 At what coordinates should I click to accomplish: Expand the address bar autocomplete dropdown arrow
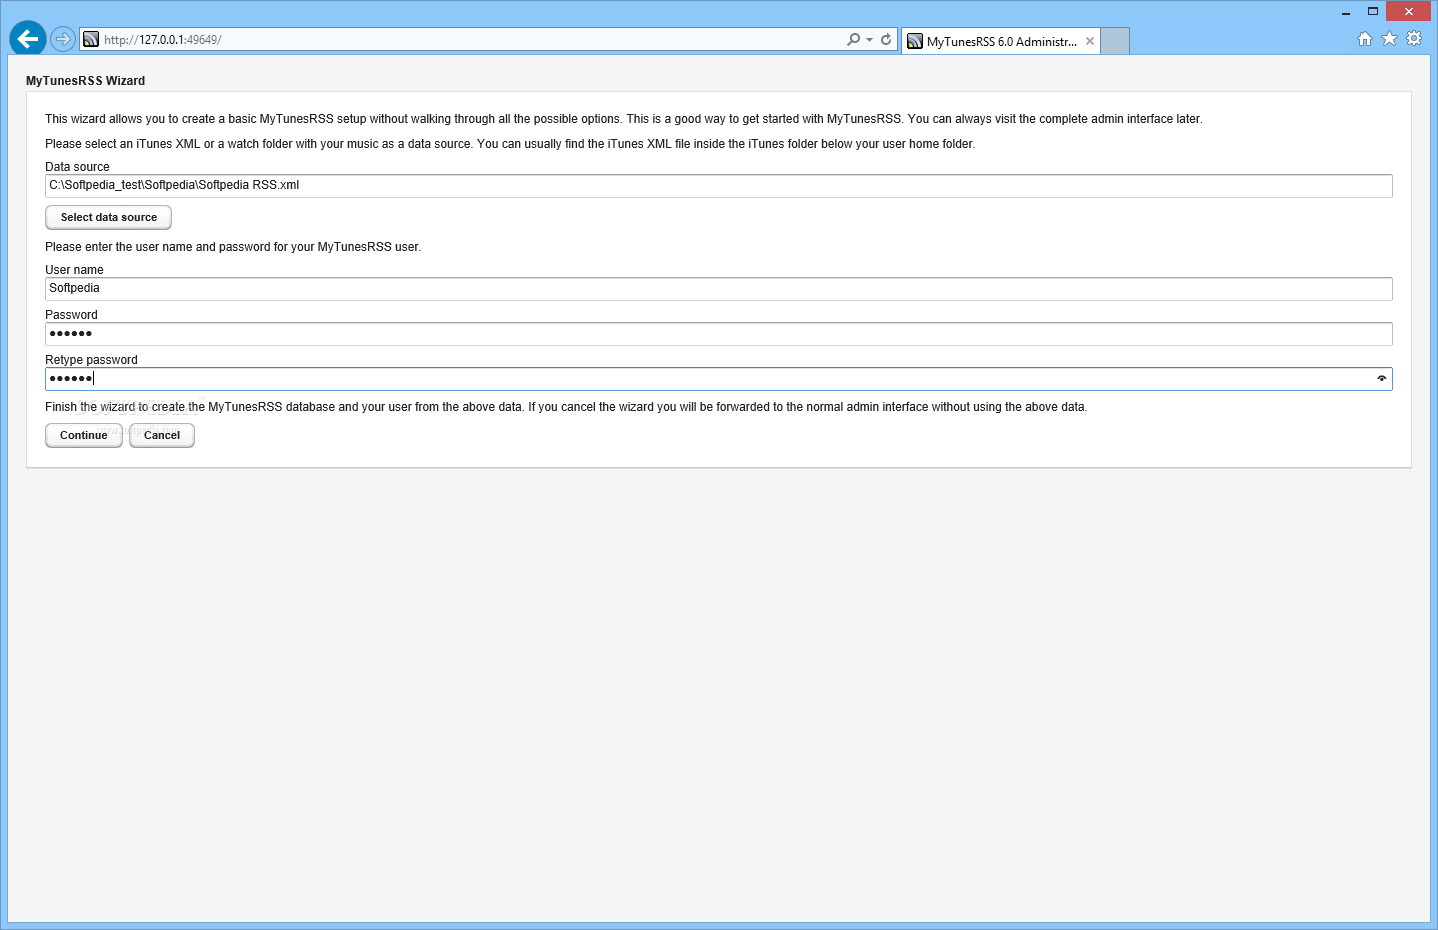[869, 40]
